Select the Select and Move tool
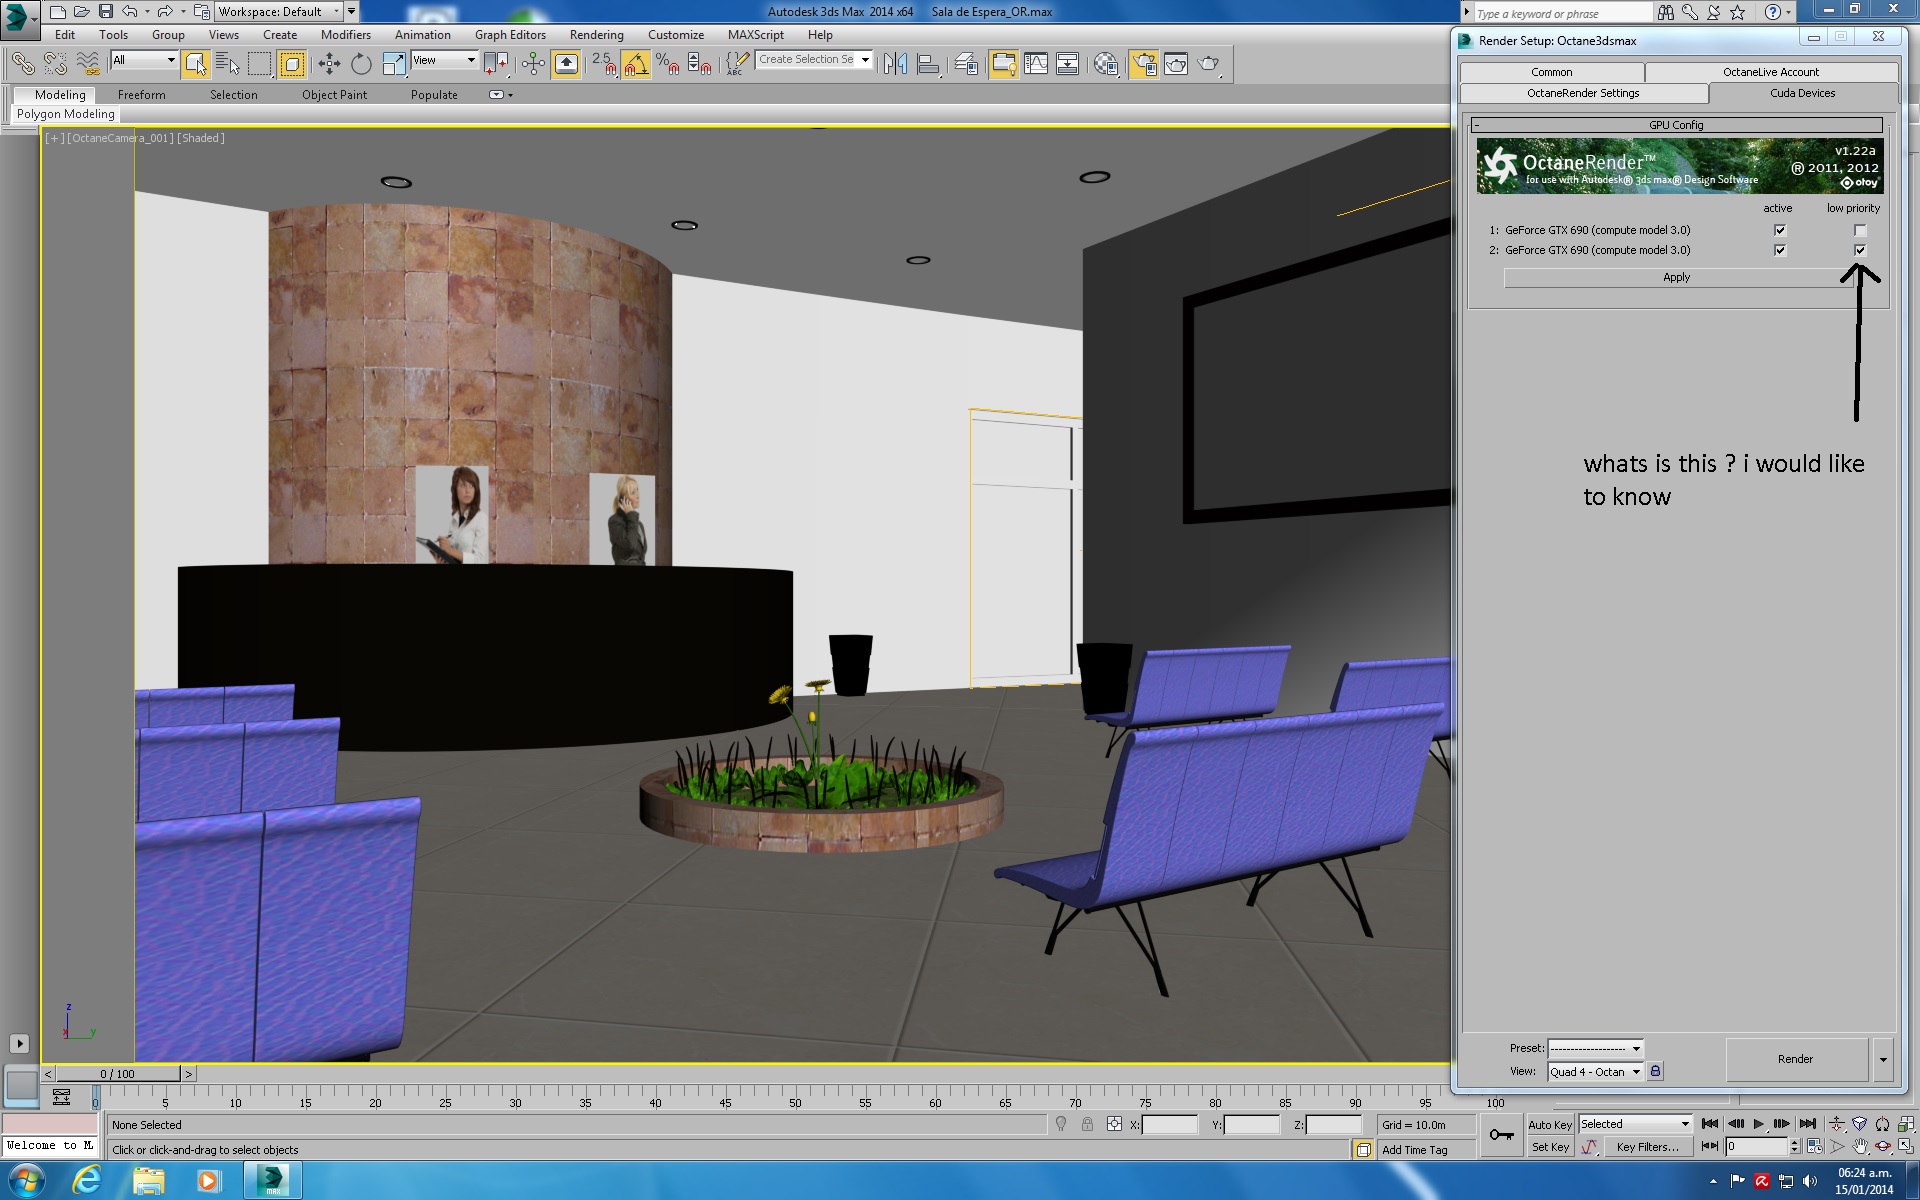The height and width of the screenshot is (1200, 1920). click(x=329, y=64)
